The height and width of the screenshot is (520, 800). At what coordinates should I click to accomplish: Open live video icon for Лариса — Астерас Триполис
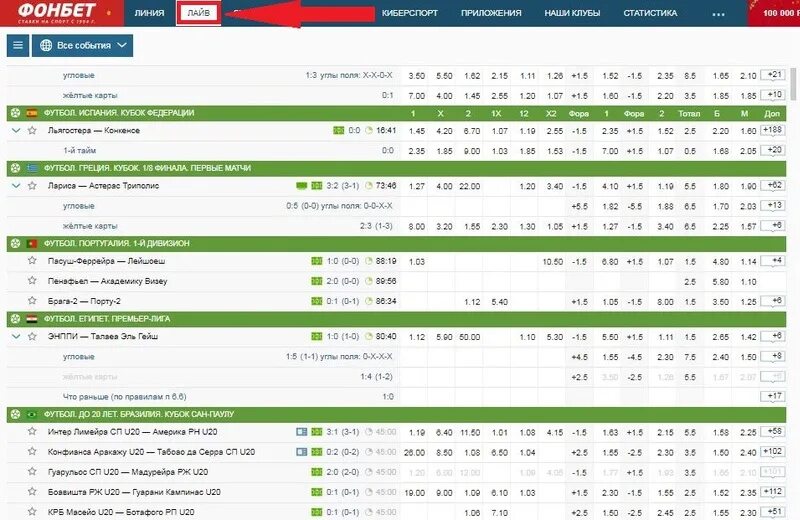pos(302,186)
